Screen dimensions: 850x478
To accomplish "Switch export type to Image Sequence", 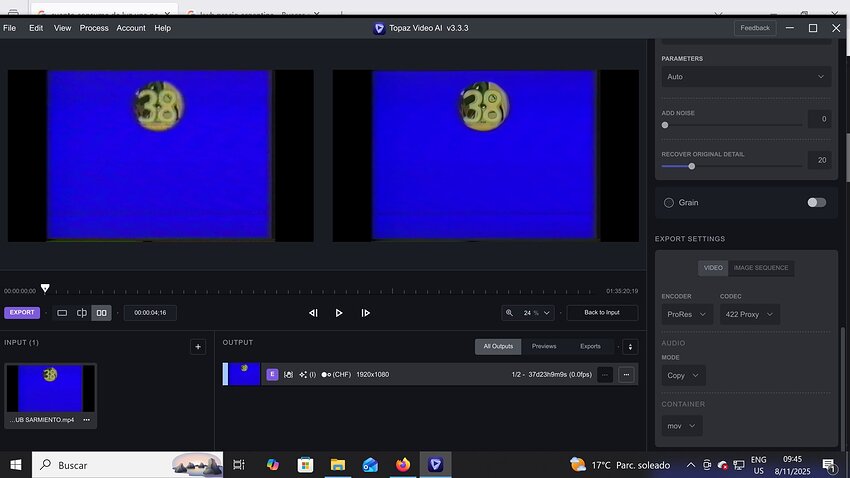I will [x=761, y=268].
